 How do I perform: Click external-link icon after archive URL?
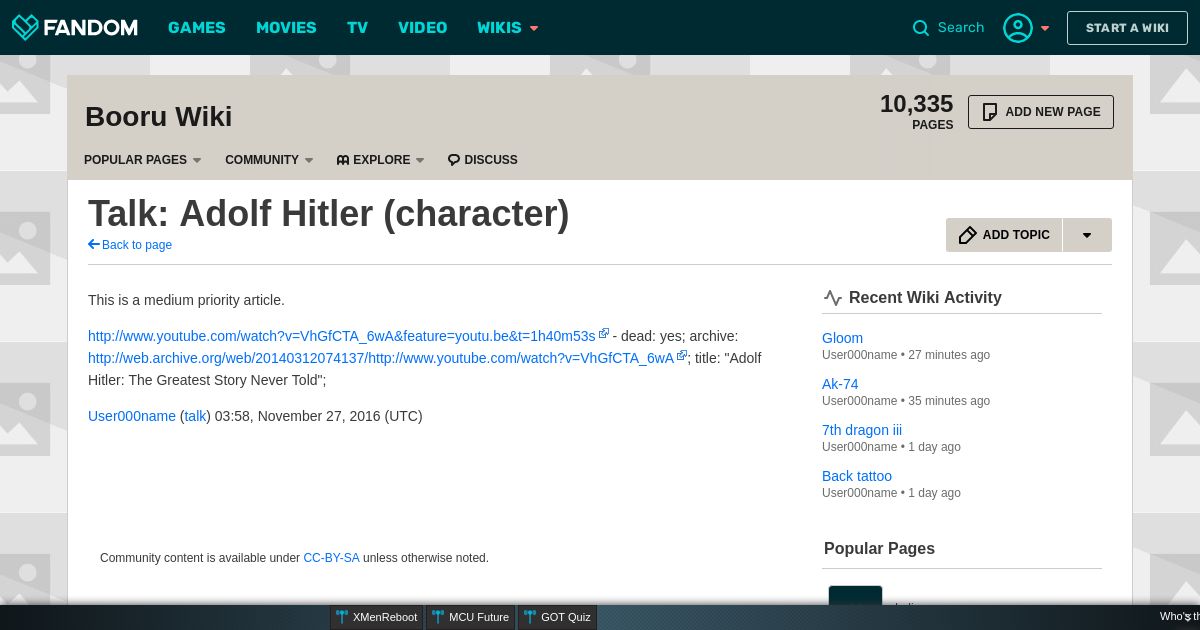click(x=682, y=355)
